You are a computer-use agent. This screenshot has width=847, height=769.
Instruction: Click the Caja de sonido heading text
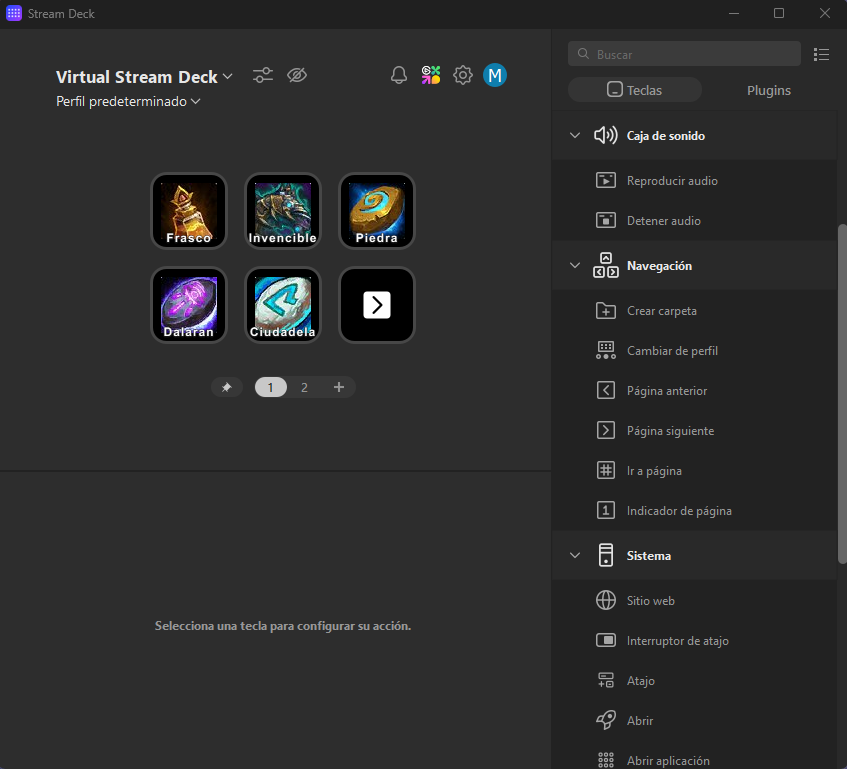(666, 136)
